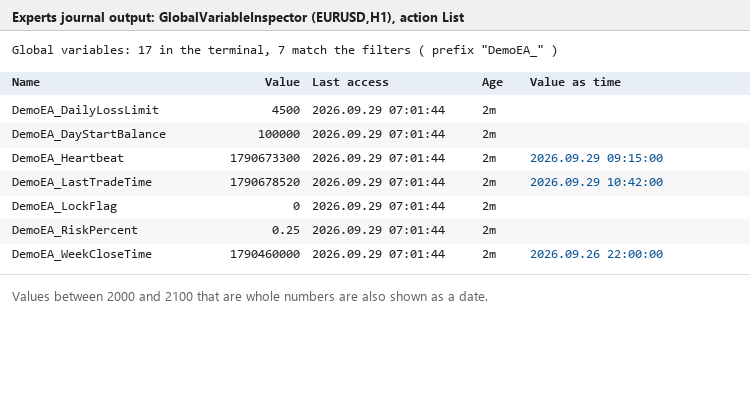The image size is (750, 394).
Task: Click the Experts journal output title
Action: coord(238,18)
